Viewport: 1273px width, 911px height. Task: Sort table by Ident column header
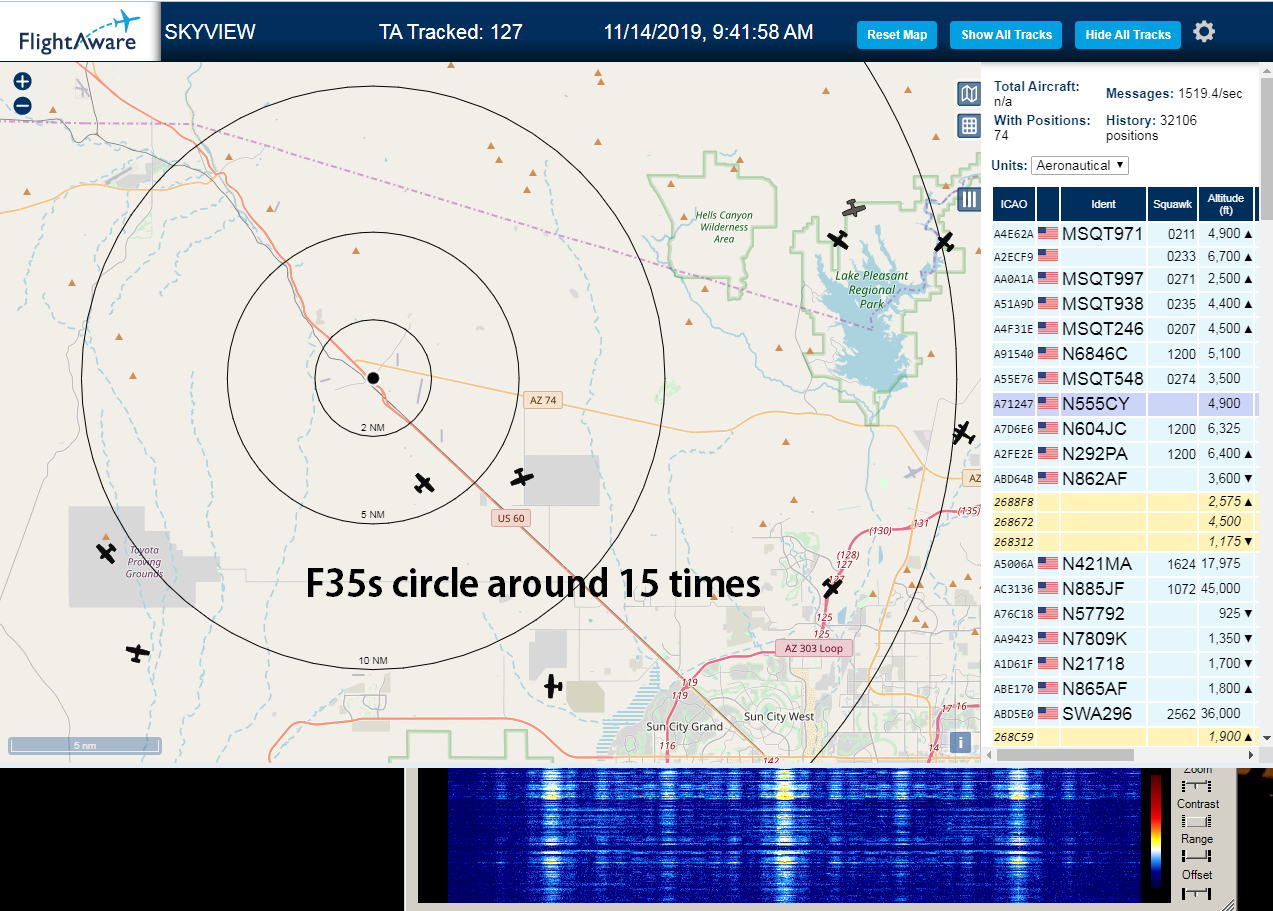1103,204
